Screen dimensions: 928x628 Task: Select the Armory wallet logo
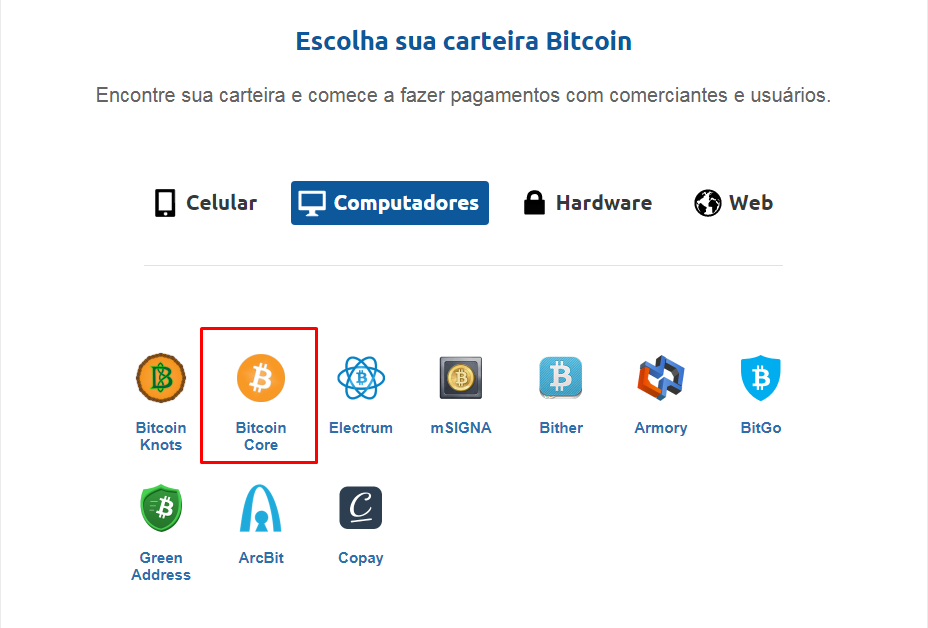[x=661, y=378]
